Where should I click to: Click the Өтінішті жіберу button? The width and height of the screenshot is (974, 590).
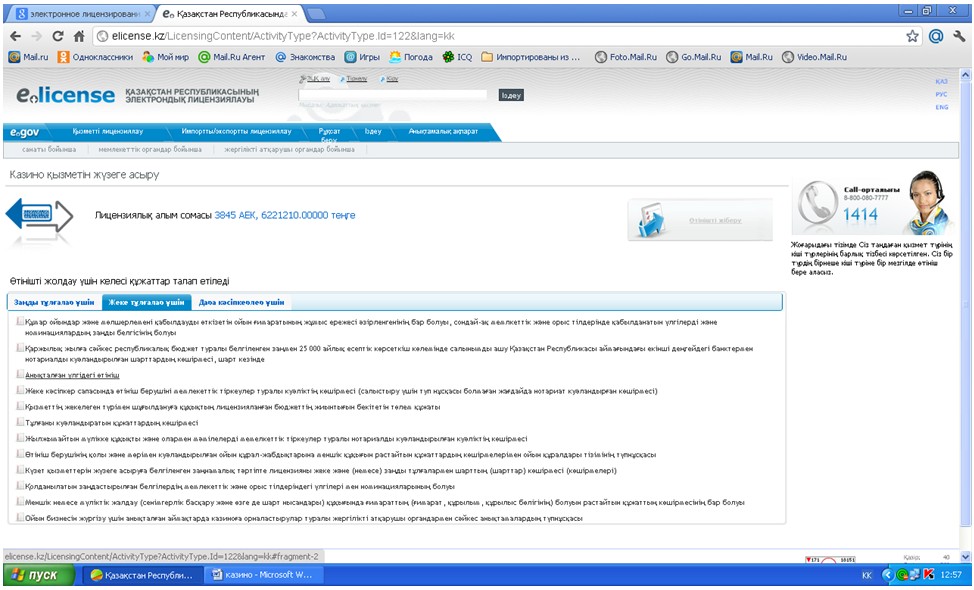(x=700, y=220)
